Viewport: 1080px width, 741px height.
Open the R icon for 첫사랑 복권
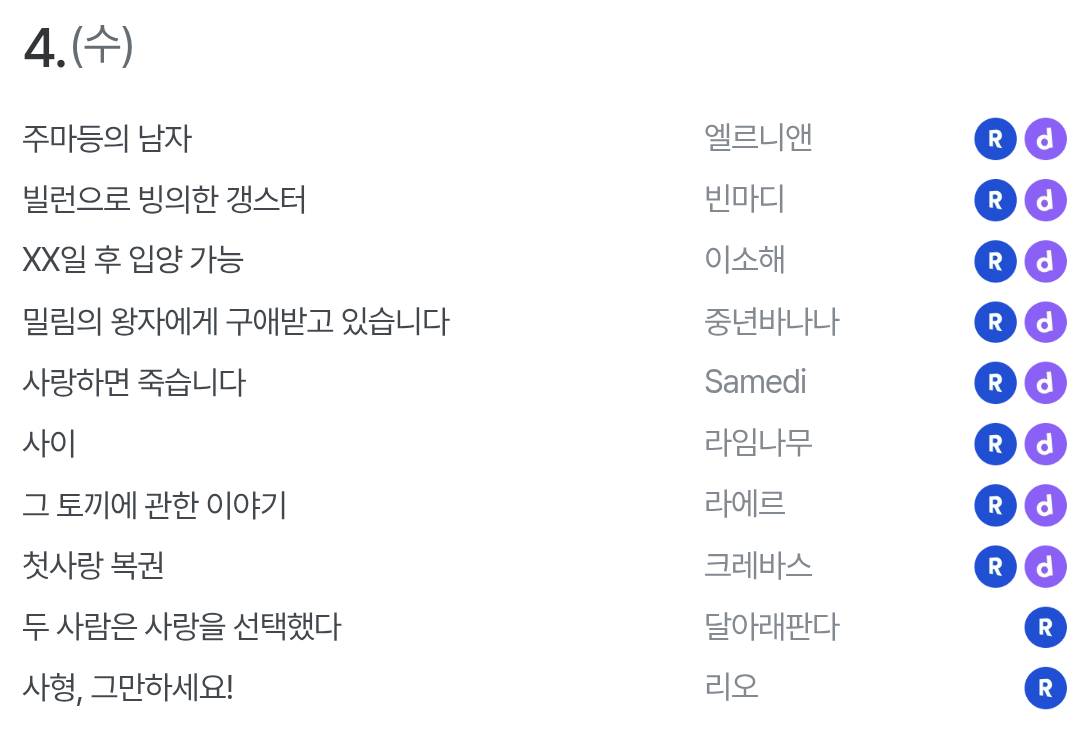pos(995,566)
